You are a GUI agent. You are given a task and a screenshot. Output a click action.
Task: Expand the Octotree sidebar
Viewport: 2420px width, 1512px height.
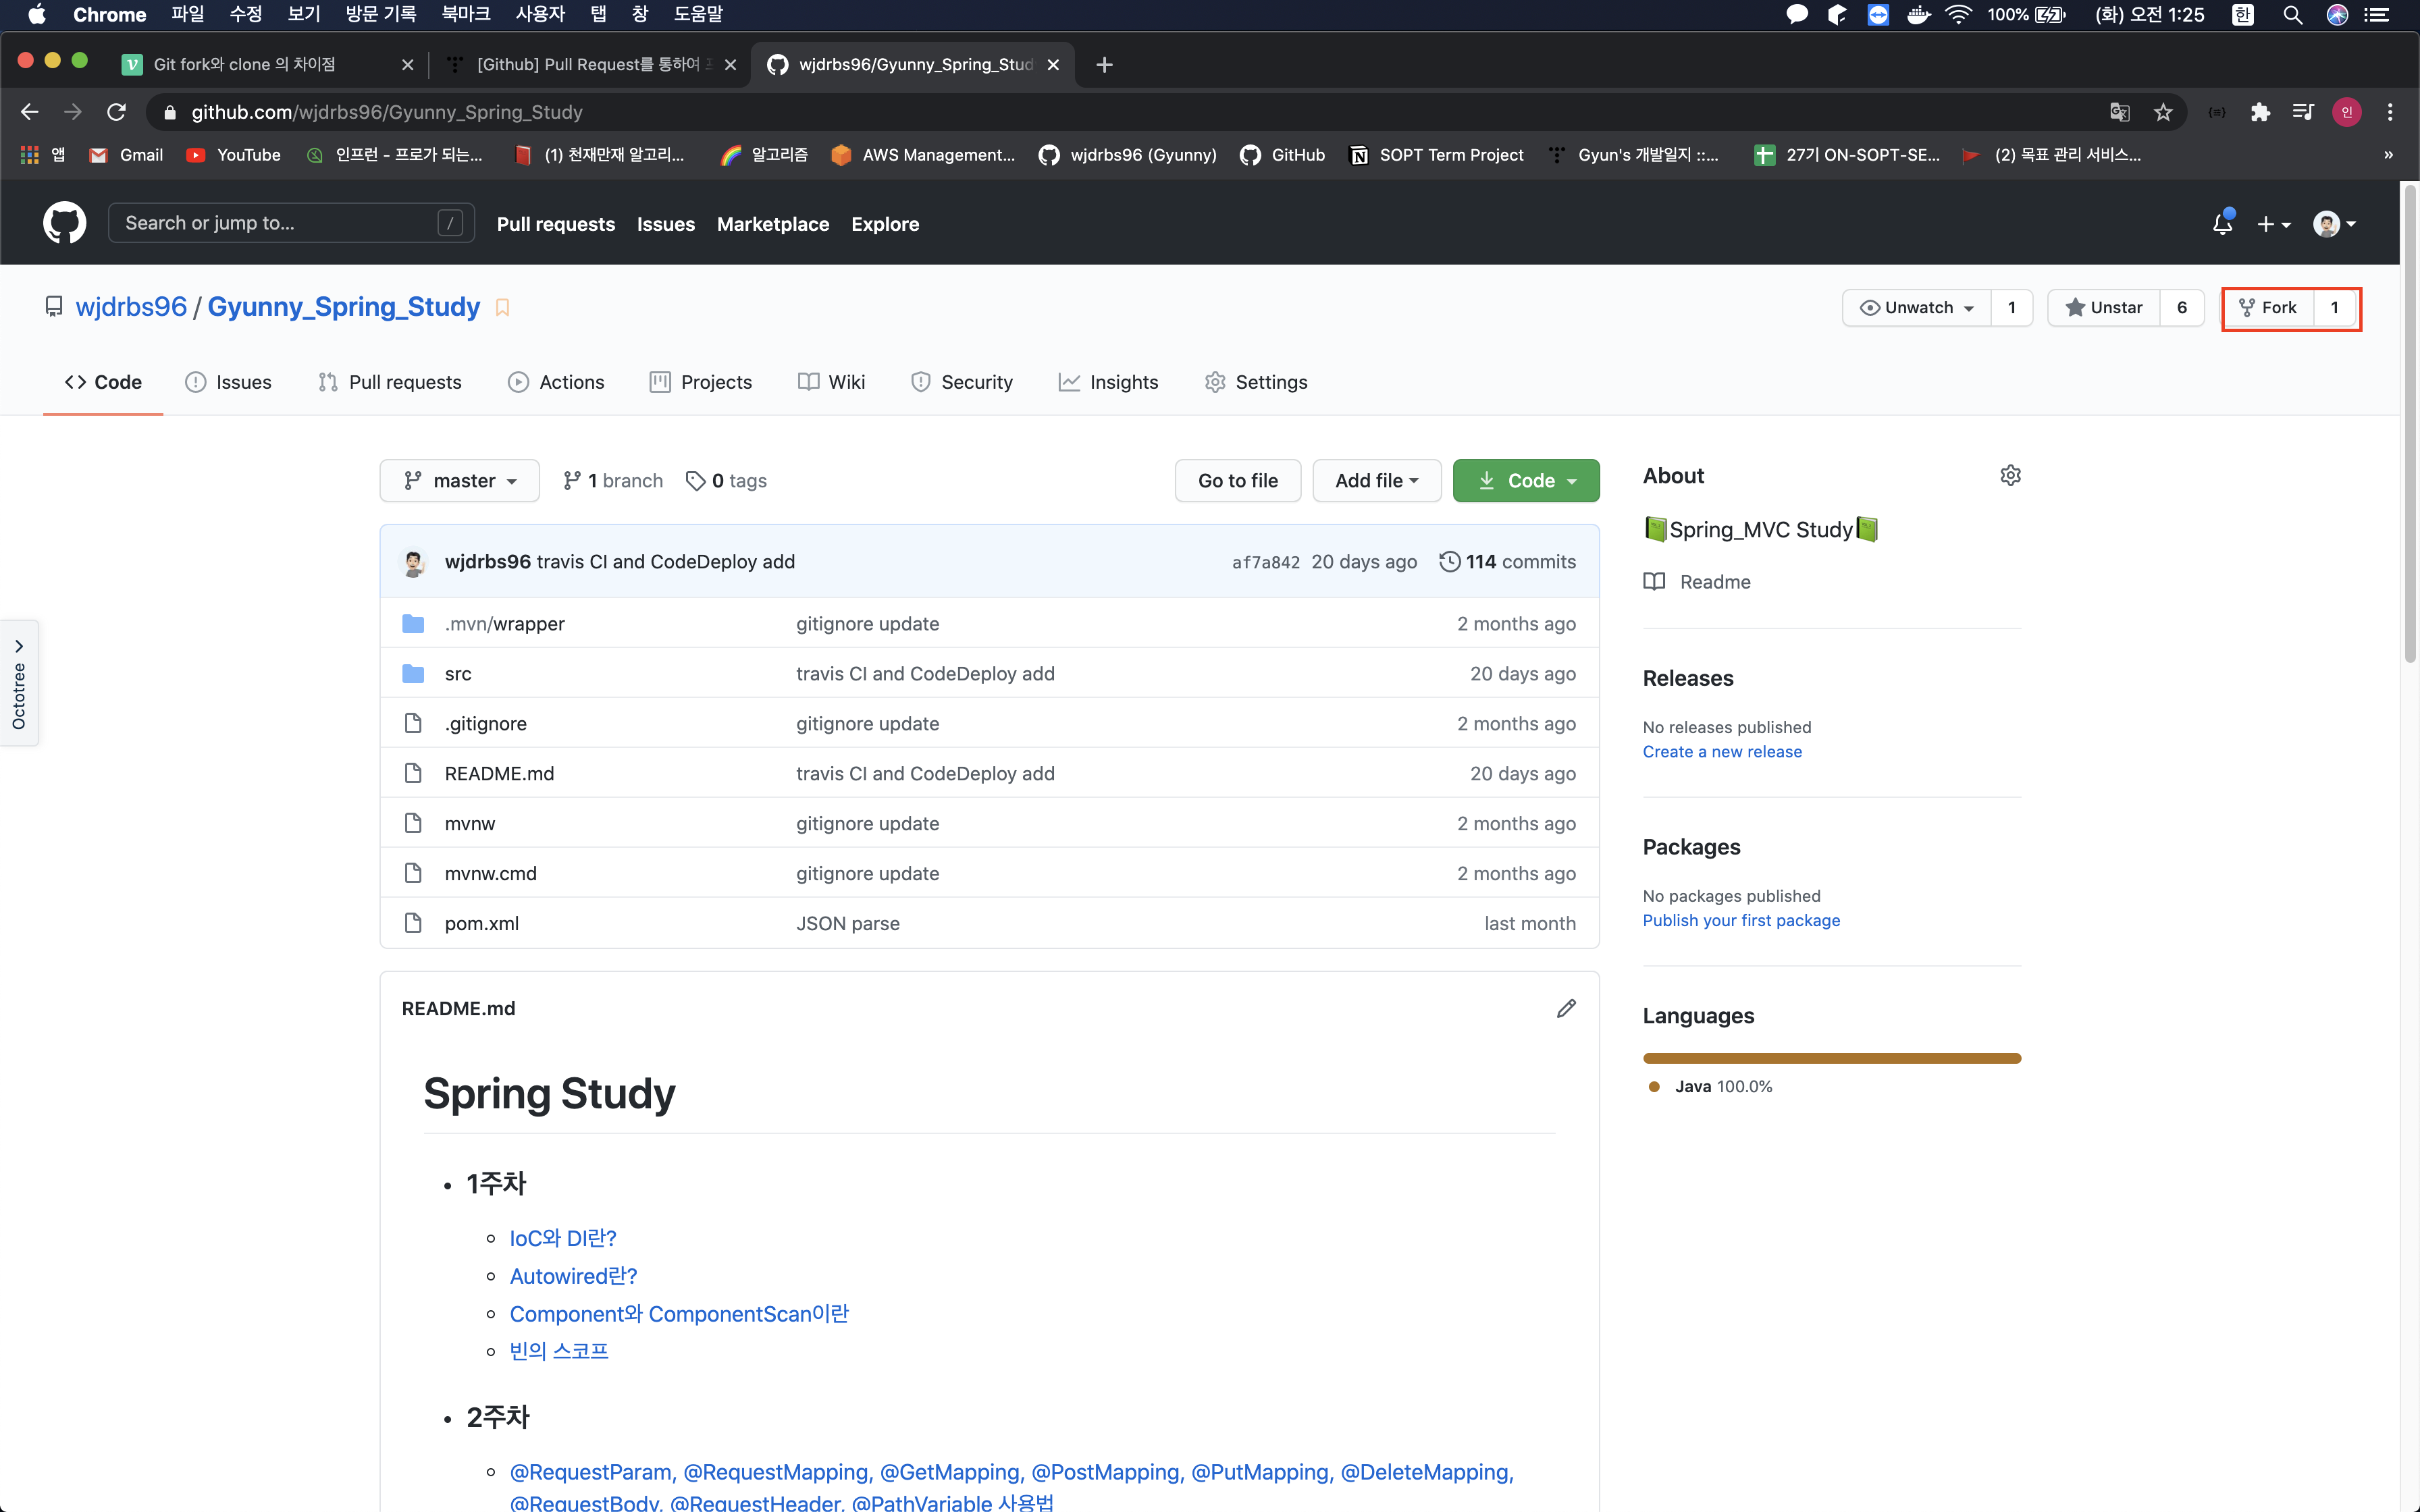pyautogui.click(x=19, y=683)
